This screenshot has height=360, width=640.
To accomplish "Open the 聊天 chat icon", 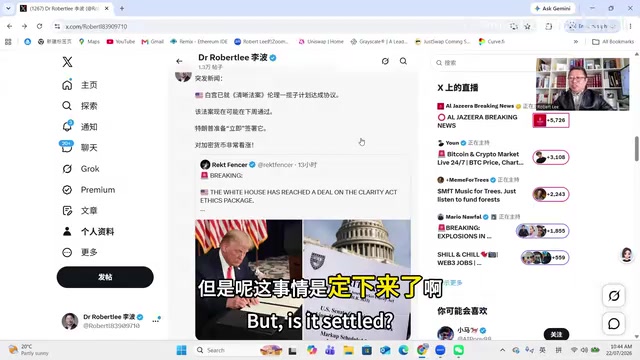I will pos(67,147).
